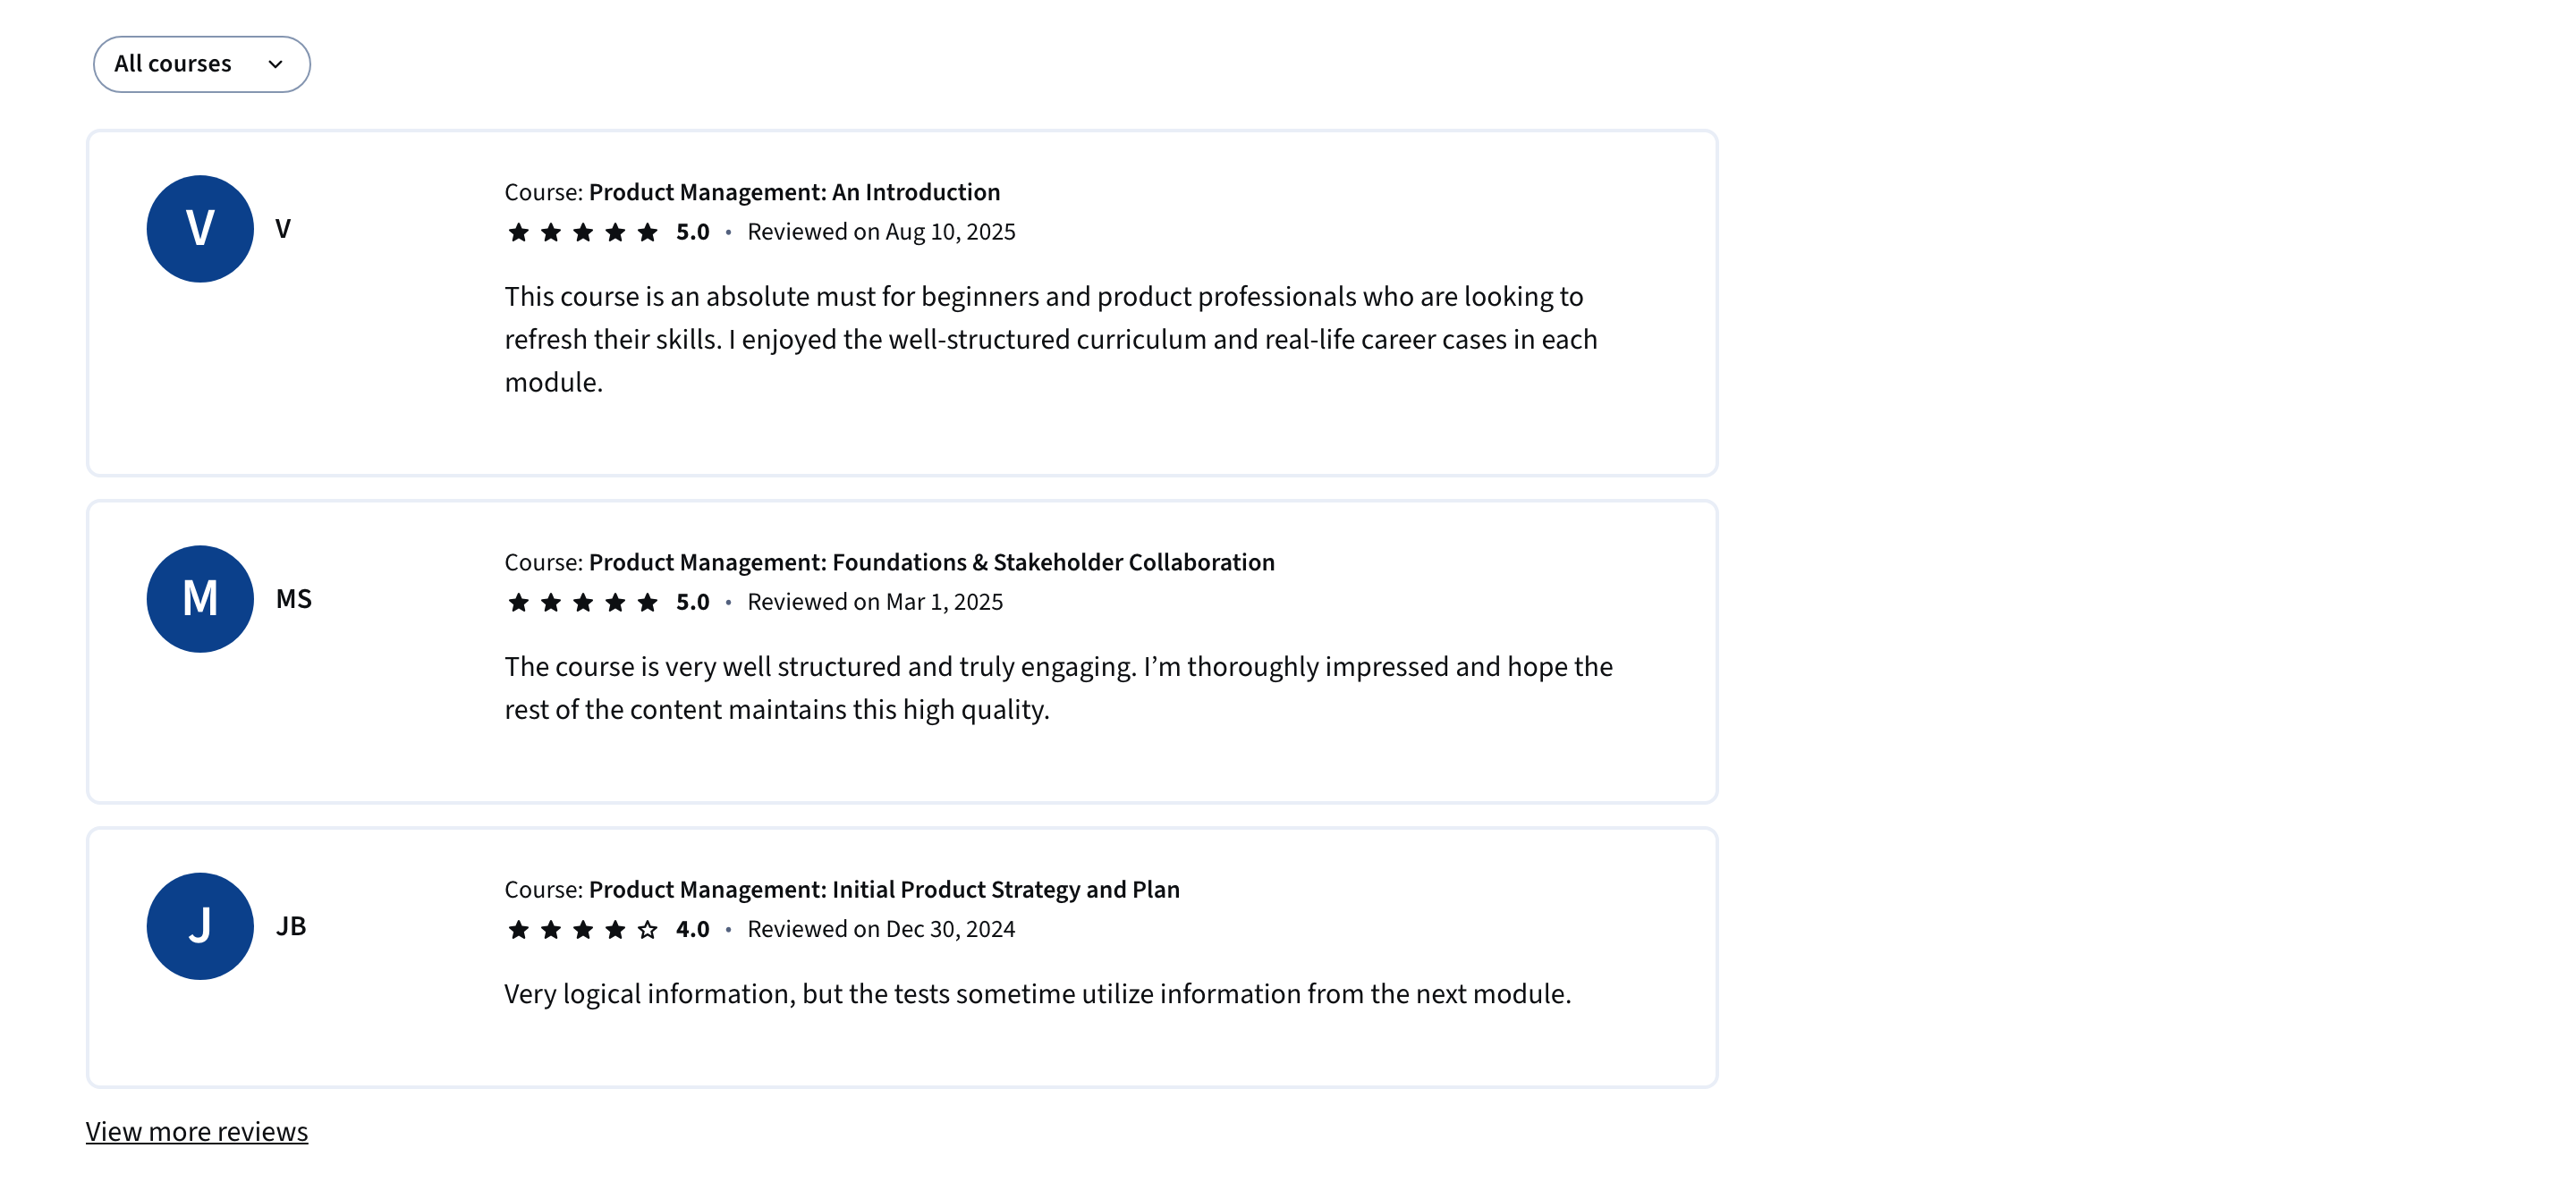
Task: Click the V reviewer avatar circle
Action: [x=200, y=229]
